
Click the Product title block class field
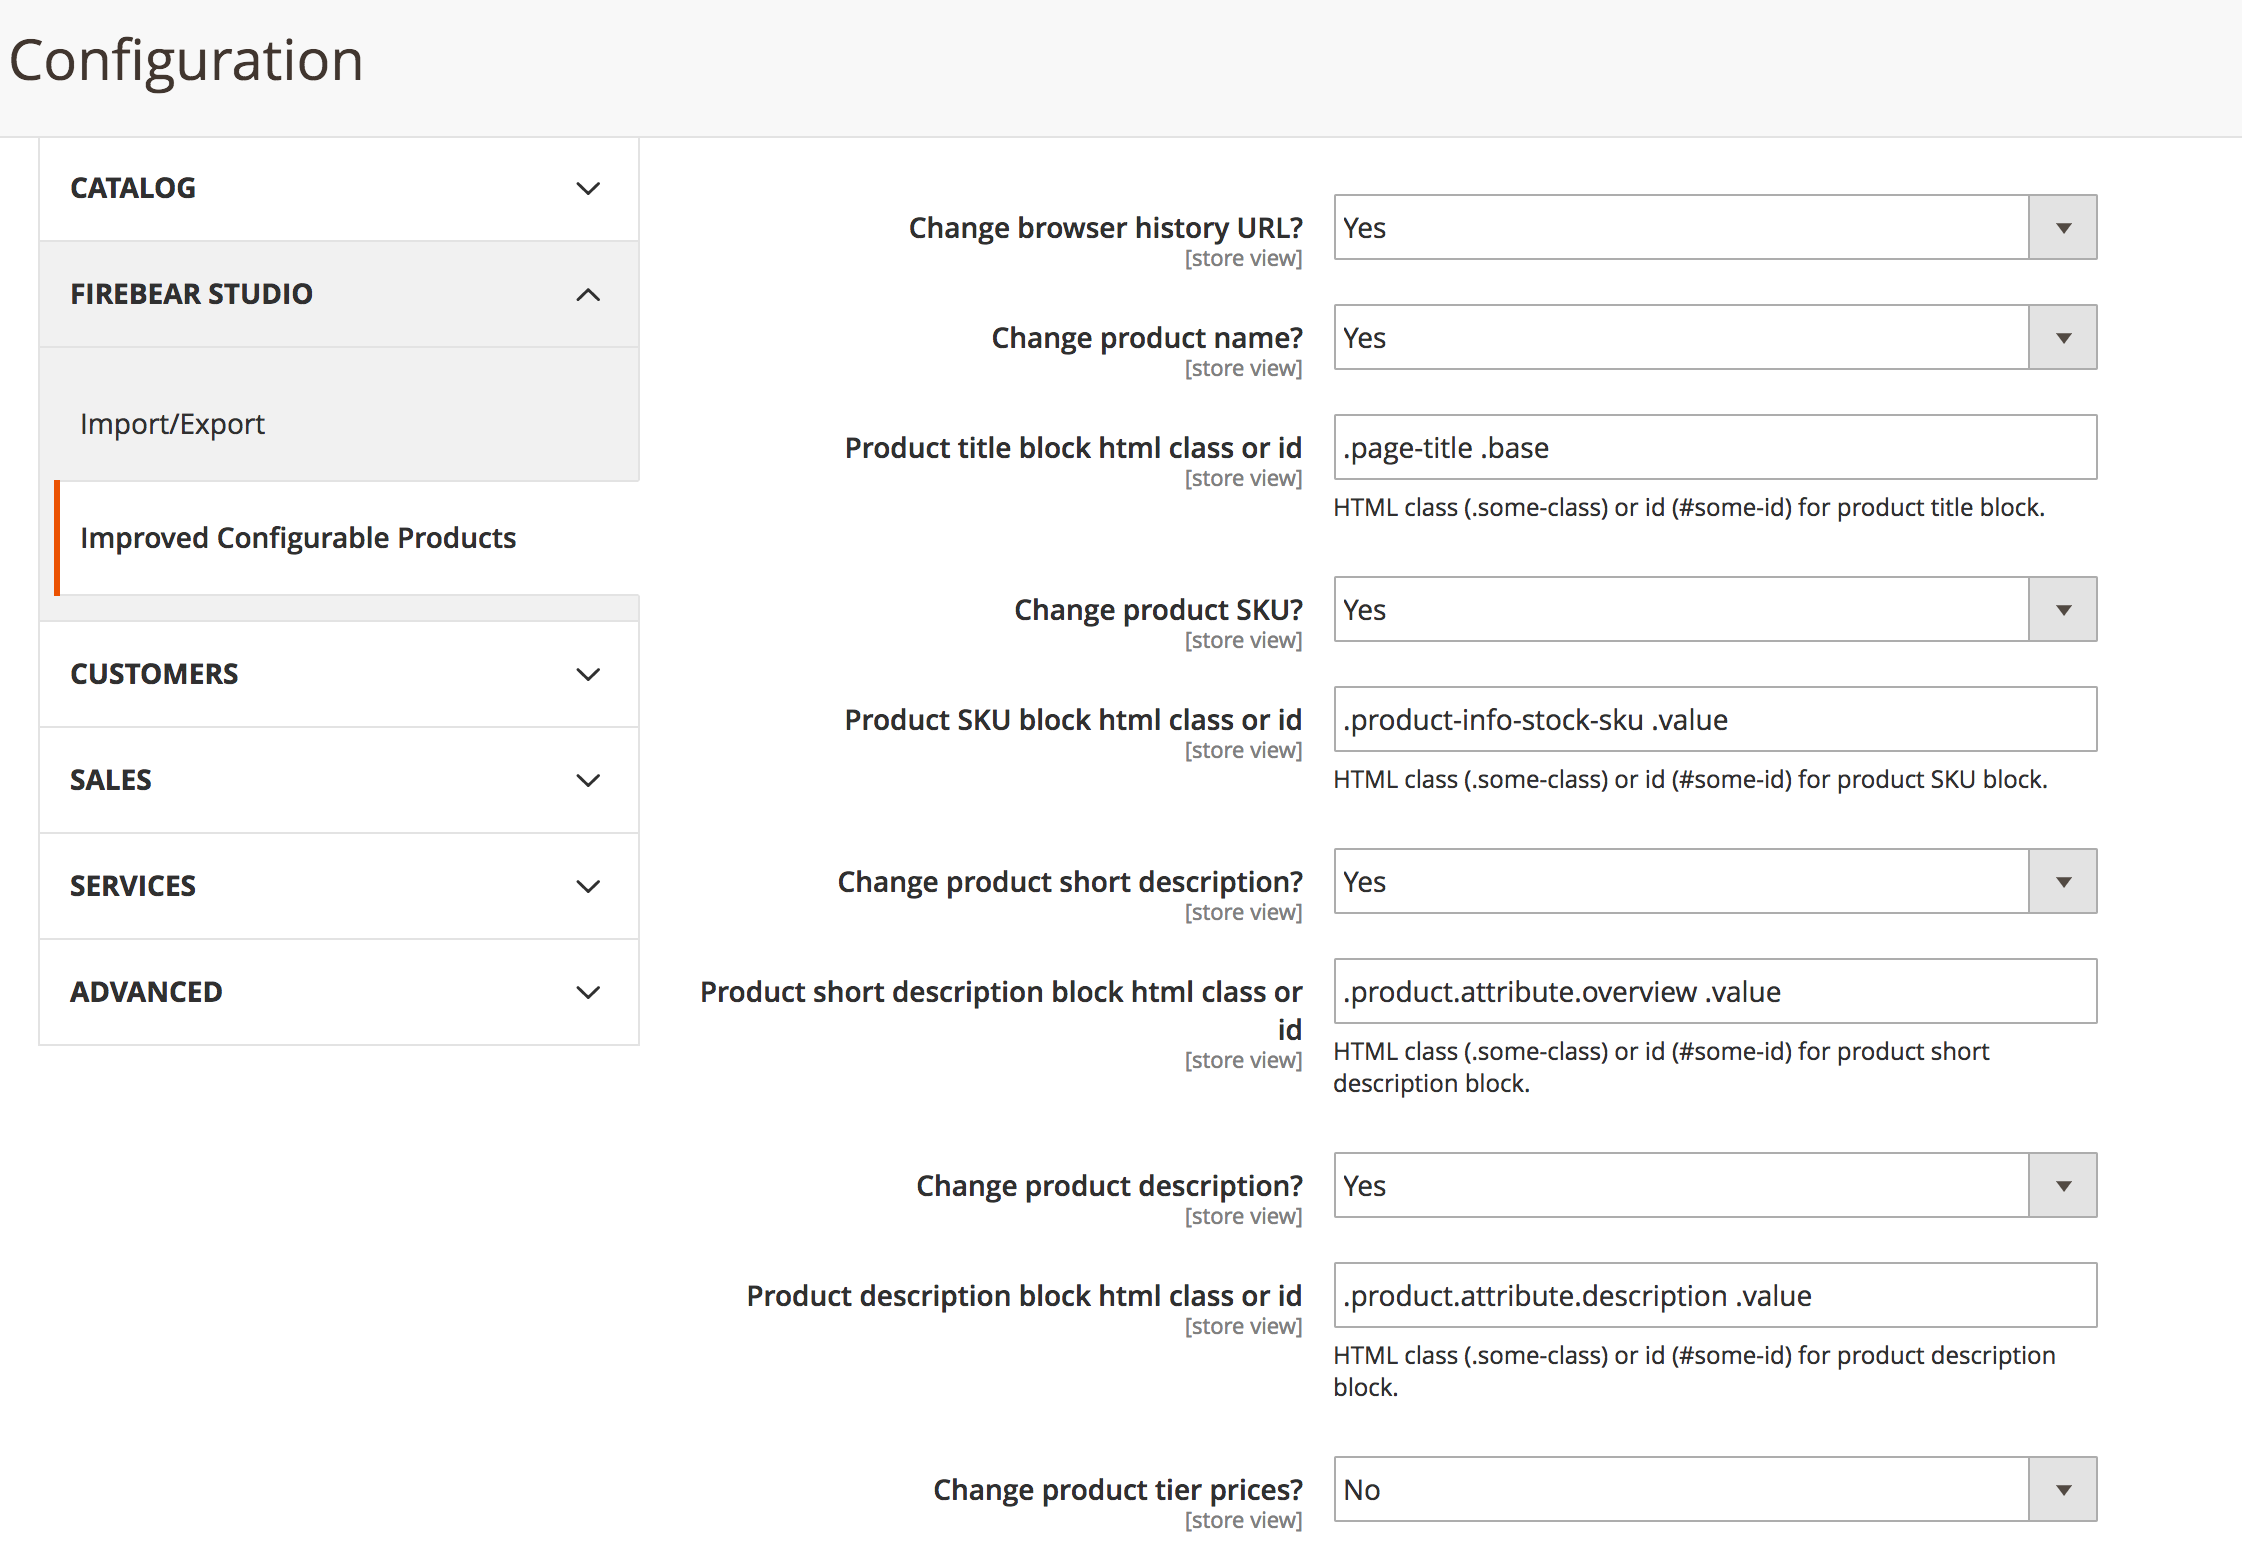point(1714,448)
